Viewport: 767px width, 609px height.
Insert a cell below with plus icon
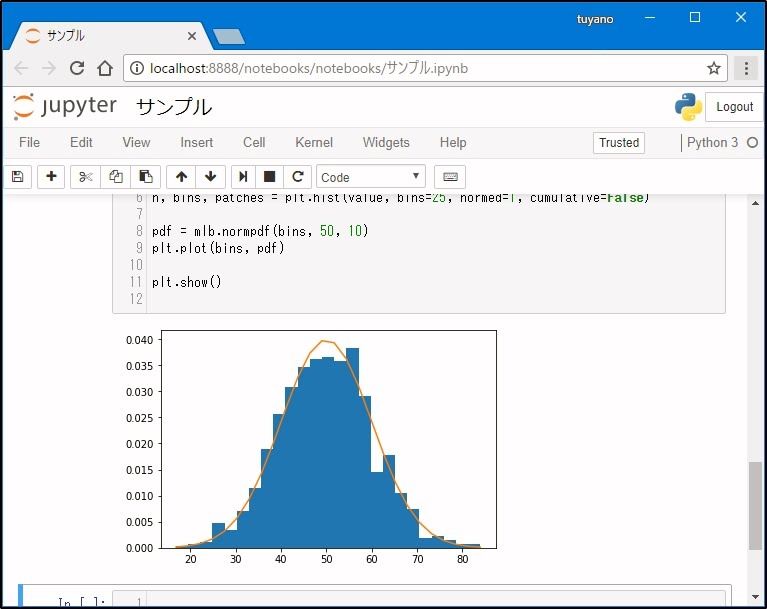(x=52, y=177)
